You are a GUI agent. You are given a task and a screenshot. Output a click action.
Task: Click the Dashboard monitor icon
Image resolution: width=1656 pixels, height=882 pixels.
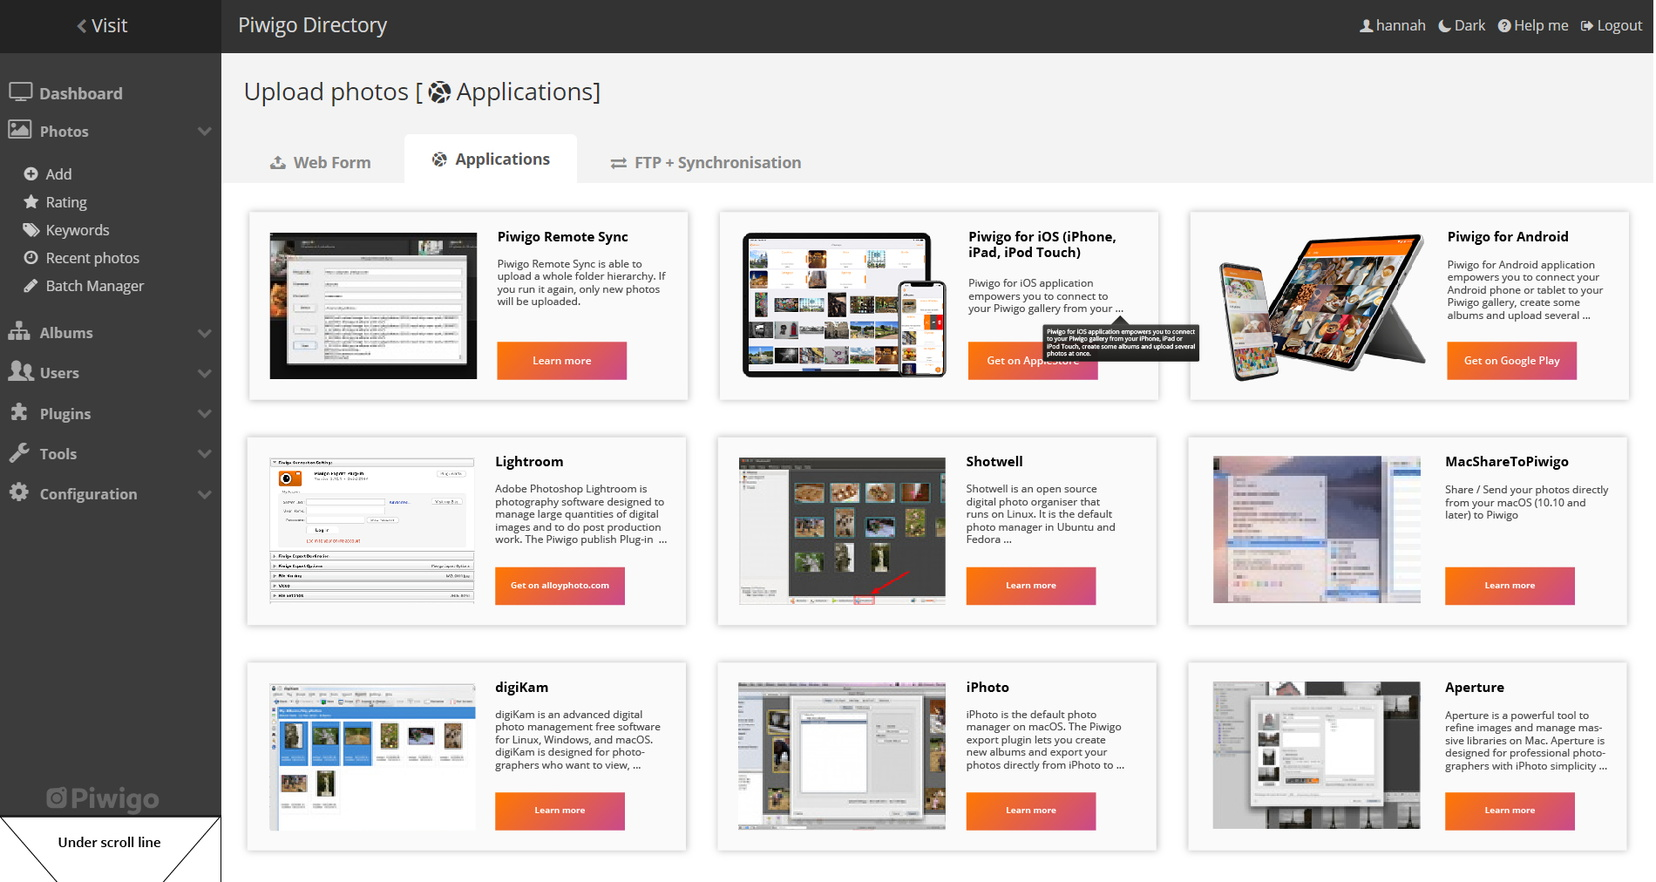click(x=20, y=92)
